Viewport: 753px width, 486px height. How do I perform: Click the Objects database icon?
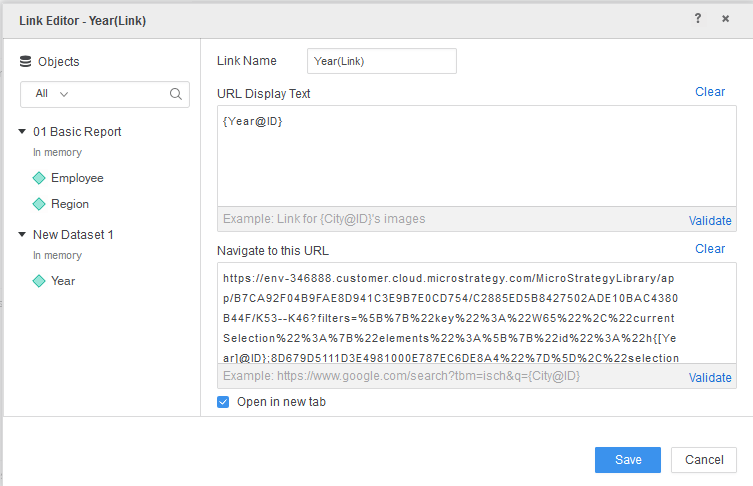pyautogui.click(x=25, y=61)
